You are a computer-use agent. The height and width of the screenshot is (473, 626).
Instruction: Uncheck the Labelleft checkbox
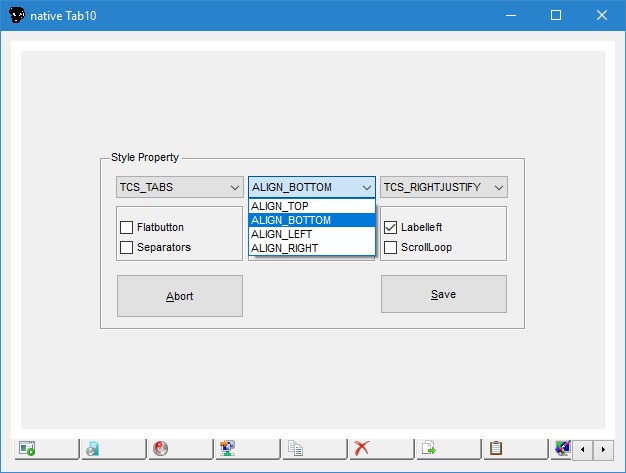391,227
